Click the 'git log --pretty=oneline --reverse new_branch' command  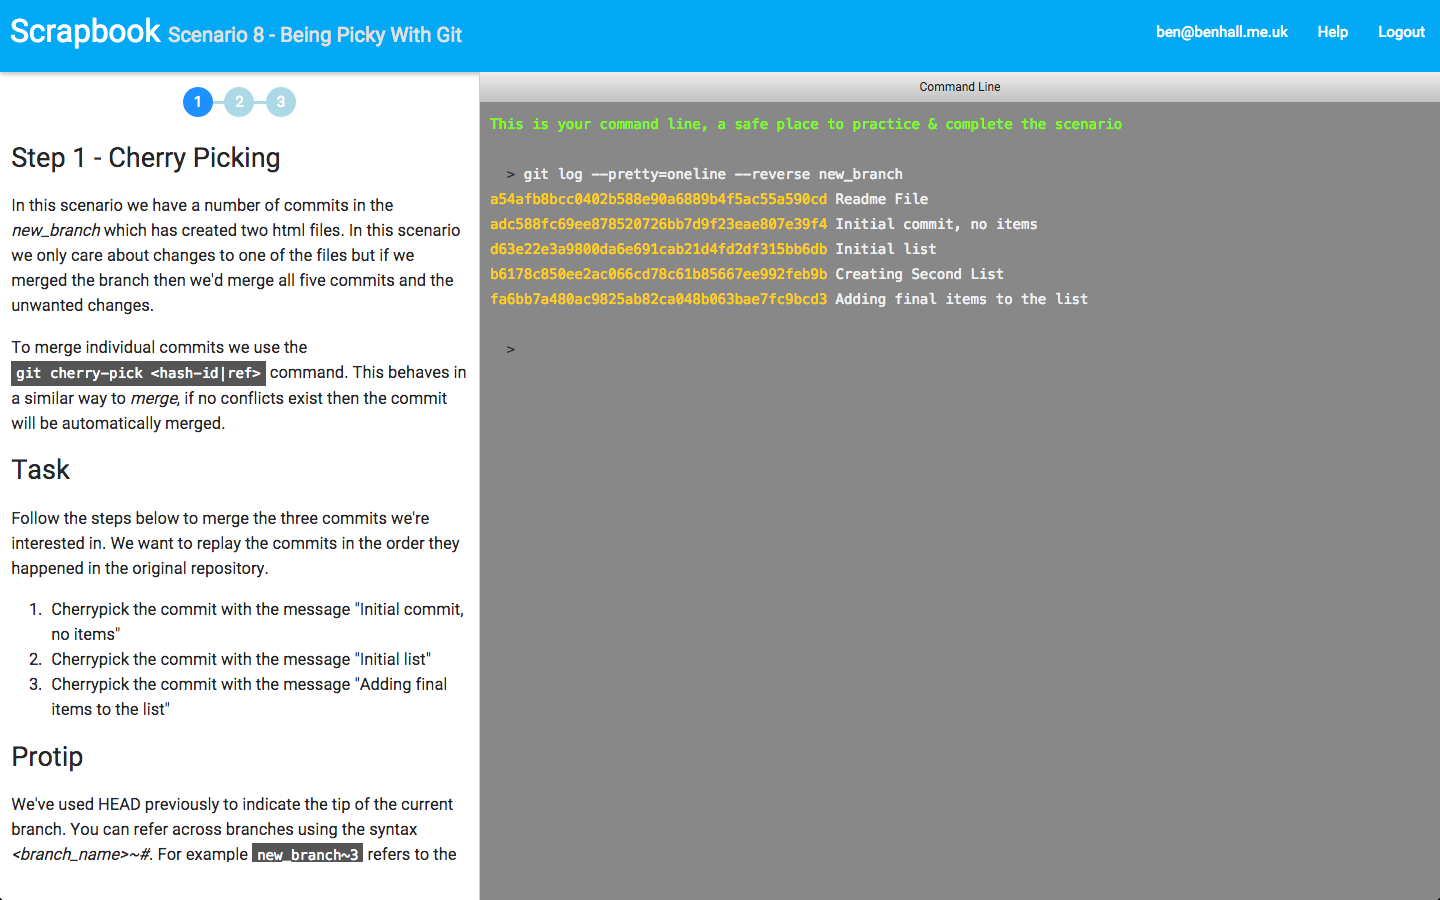pos(712,174)
